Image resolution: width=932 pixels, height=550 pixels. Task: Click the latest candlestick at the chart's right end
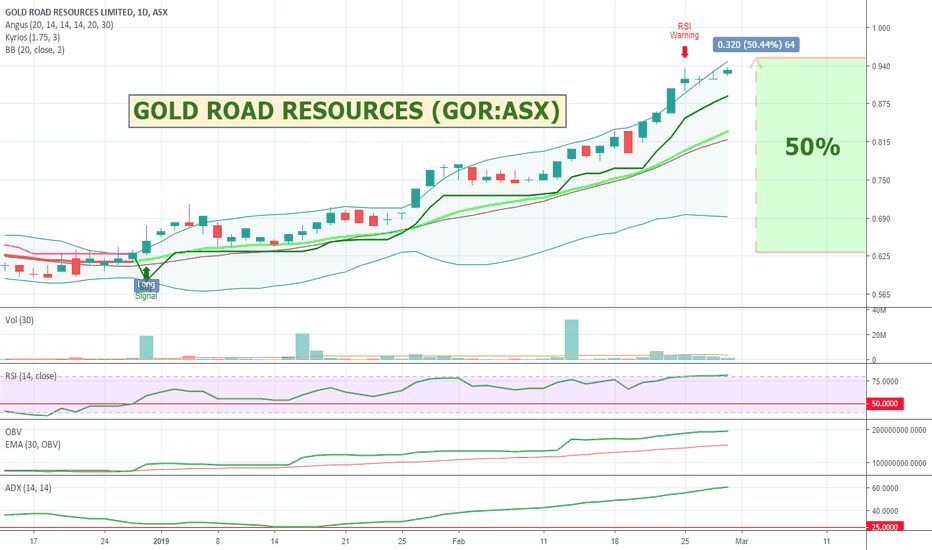728,72
